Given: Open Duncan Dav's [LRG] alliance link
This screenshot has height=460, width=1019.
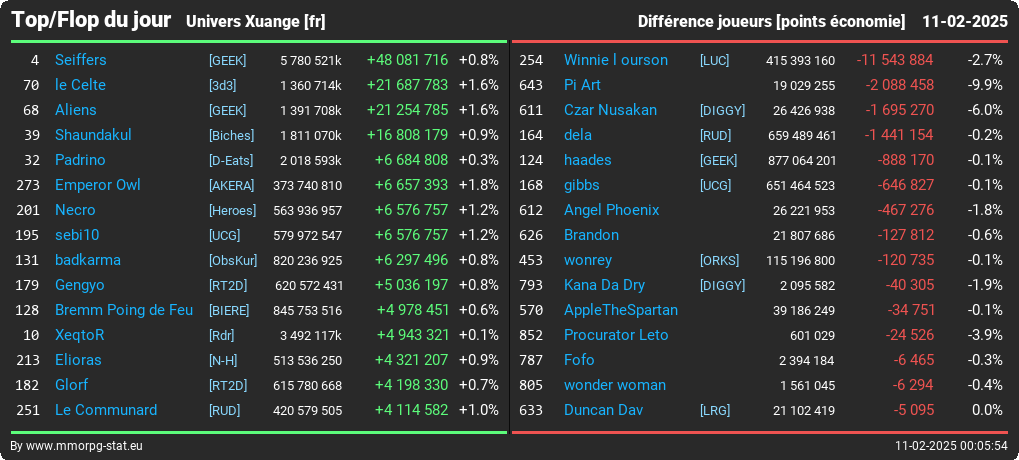Looking at the screenshot, I should pos(715,411).
